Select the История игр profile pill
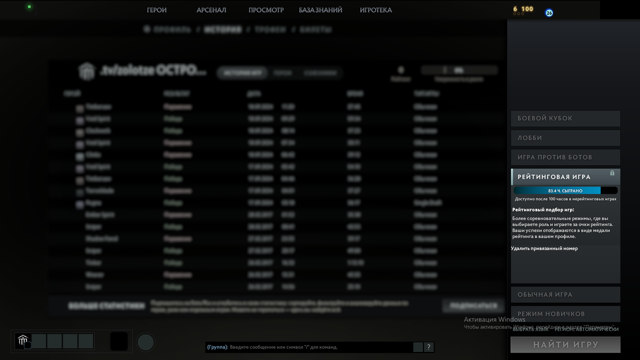Image resolution: width=640 pixels, height=360 pixels. tap(242, 73)
